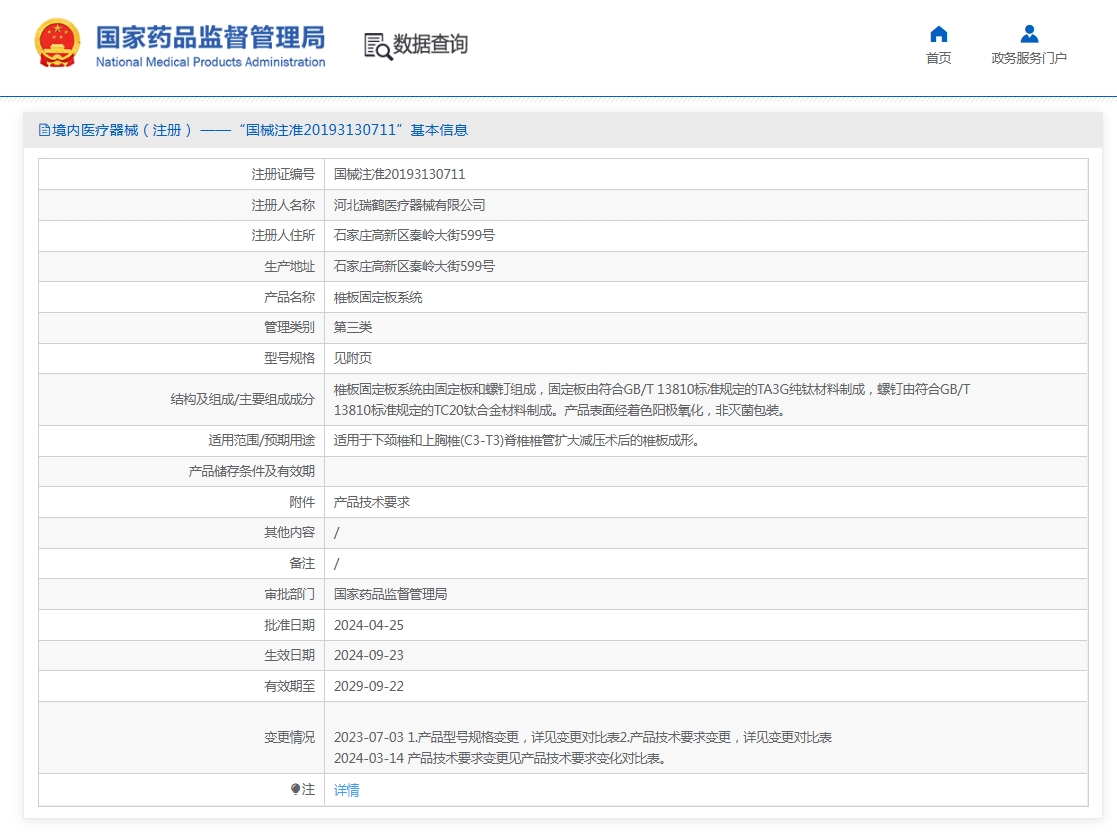Click the 注册人住所 label

tap(283, 235)
